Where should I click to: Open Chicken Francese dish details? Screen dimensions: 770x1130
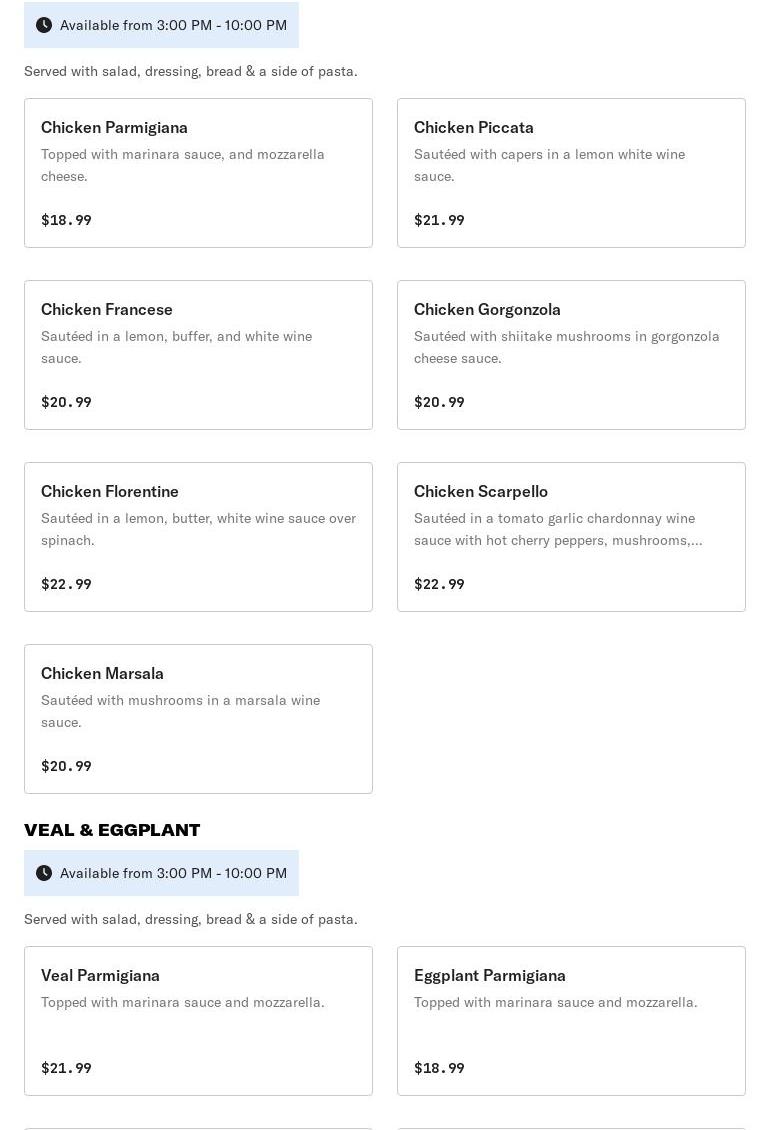pos(198,355)
